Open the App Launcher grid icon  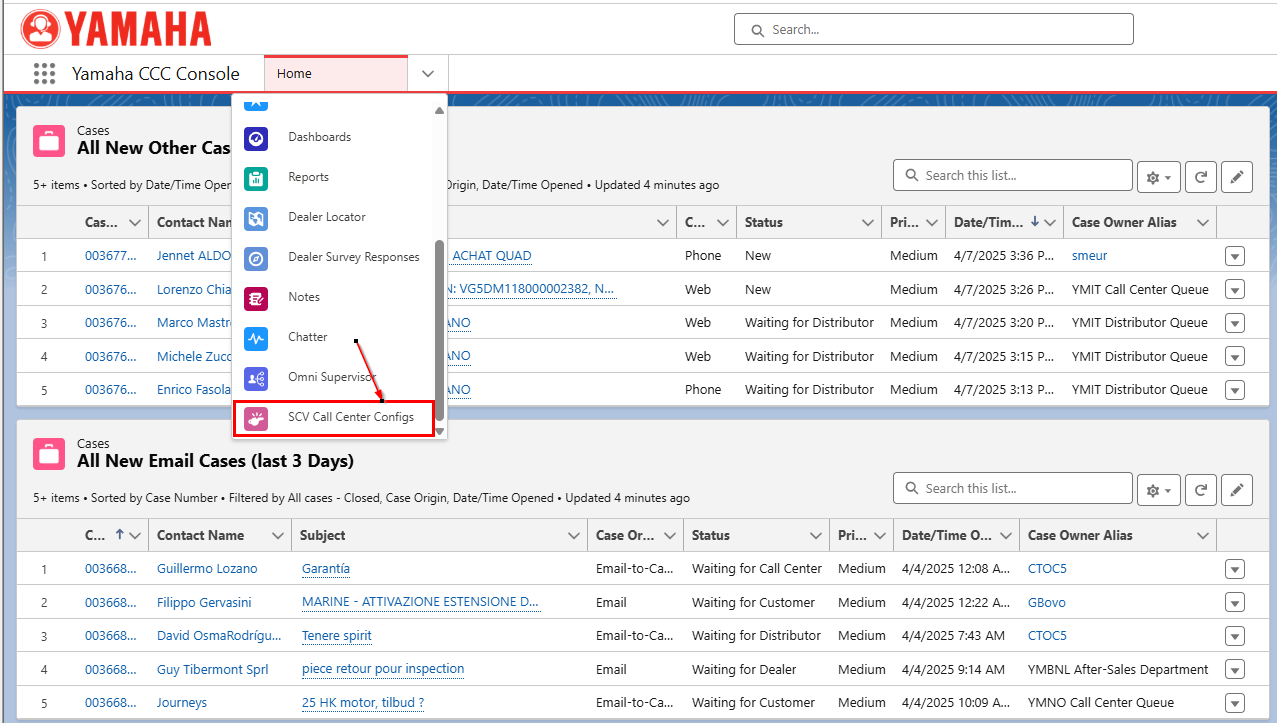coord(44,73)
